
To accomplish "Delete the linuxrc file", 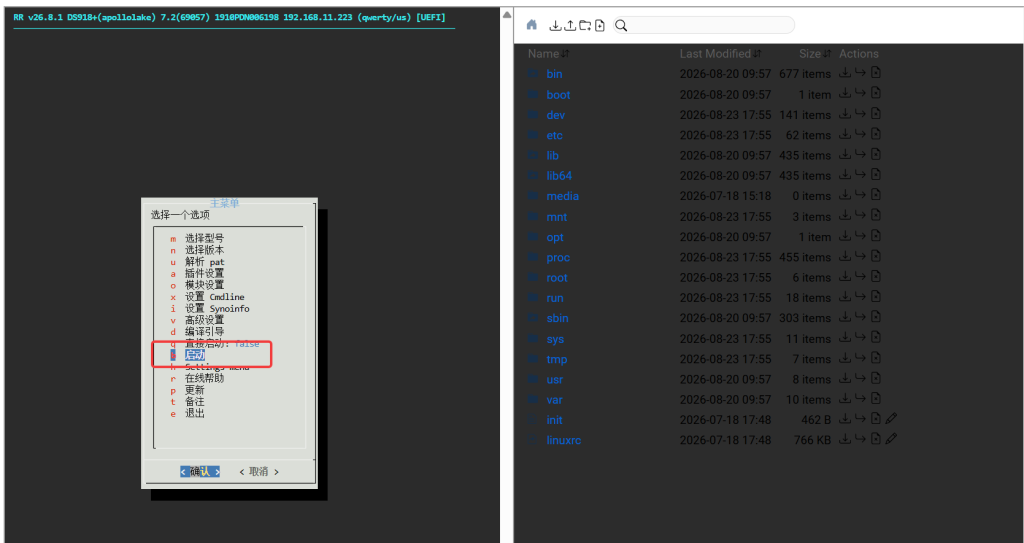I will pos(876,439).
